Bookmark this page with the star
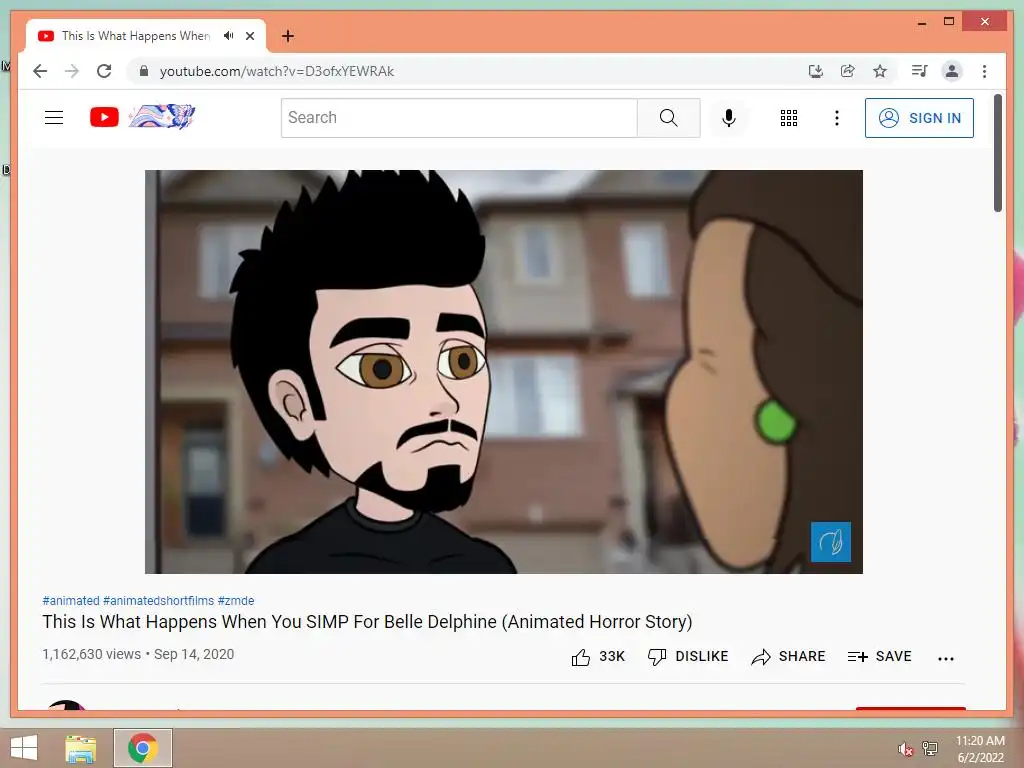 tap(880, 71)
